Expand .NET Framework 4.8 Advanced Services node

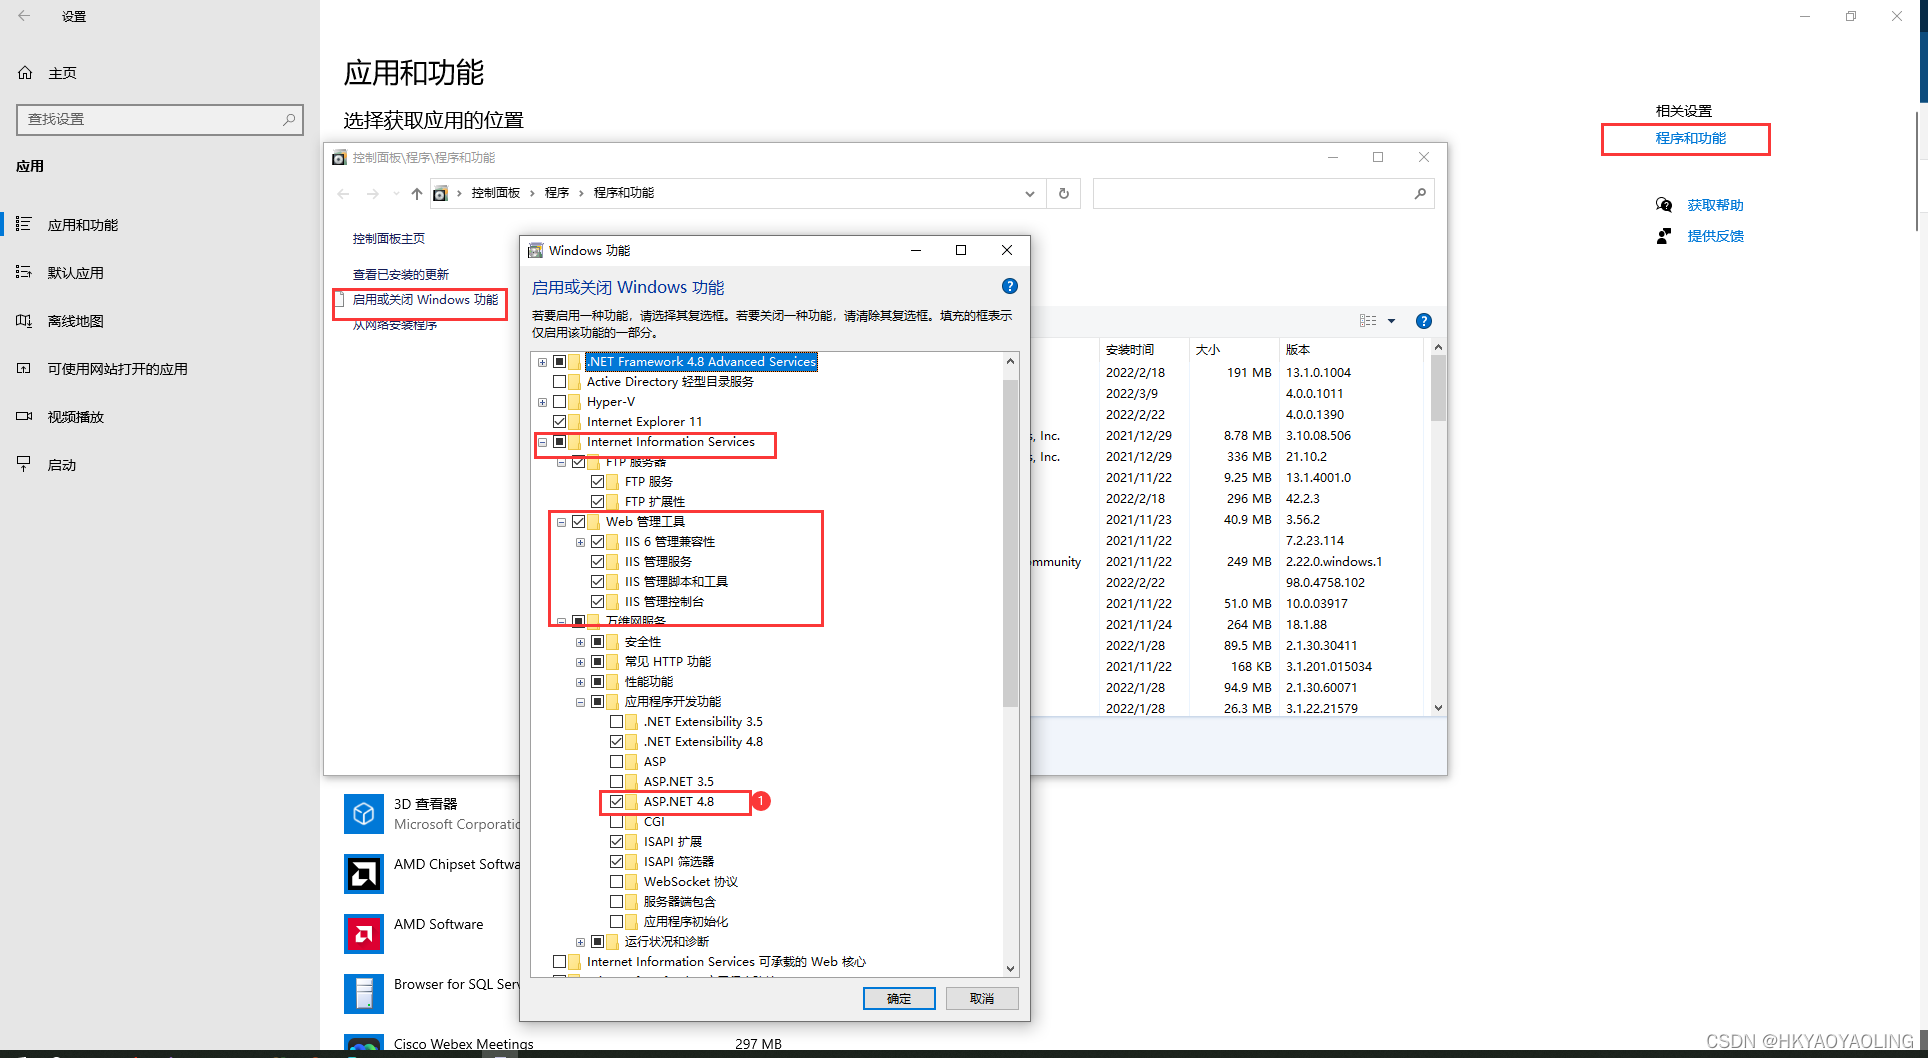[543, 362]
